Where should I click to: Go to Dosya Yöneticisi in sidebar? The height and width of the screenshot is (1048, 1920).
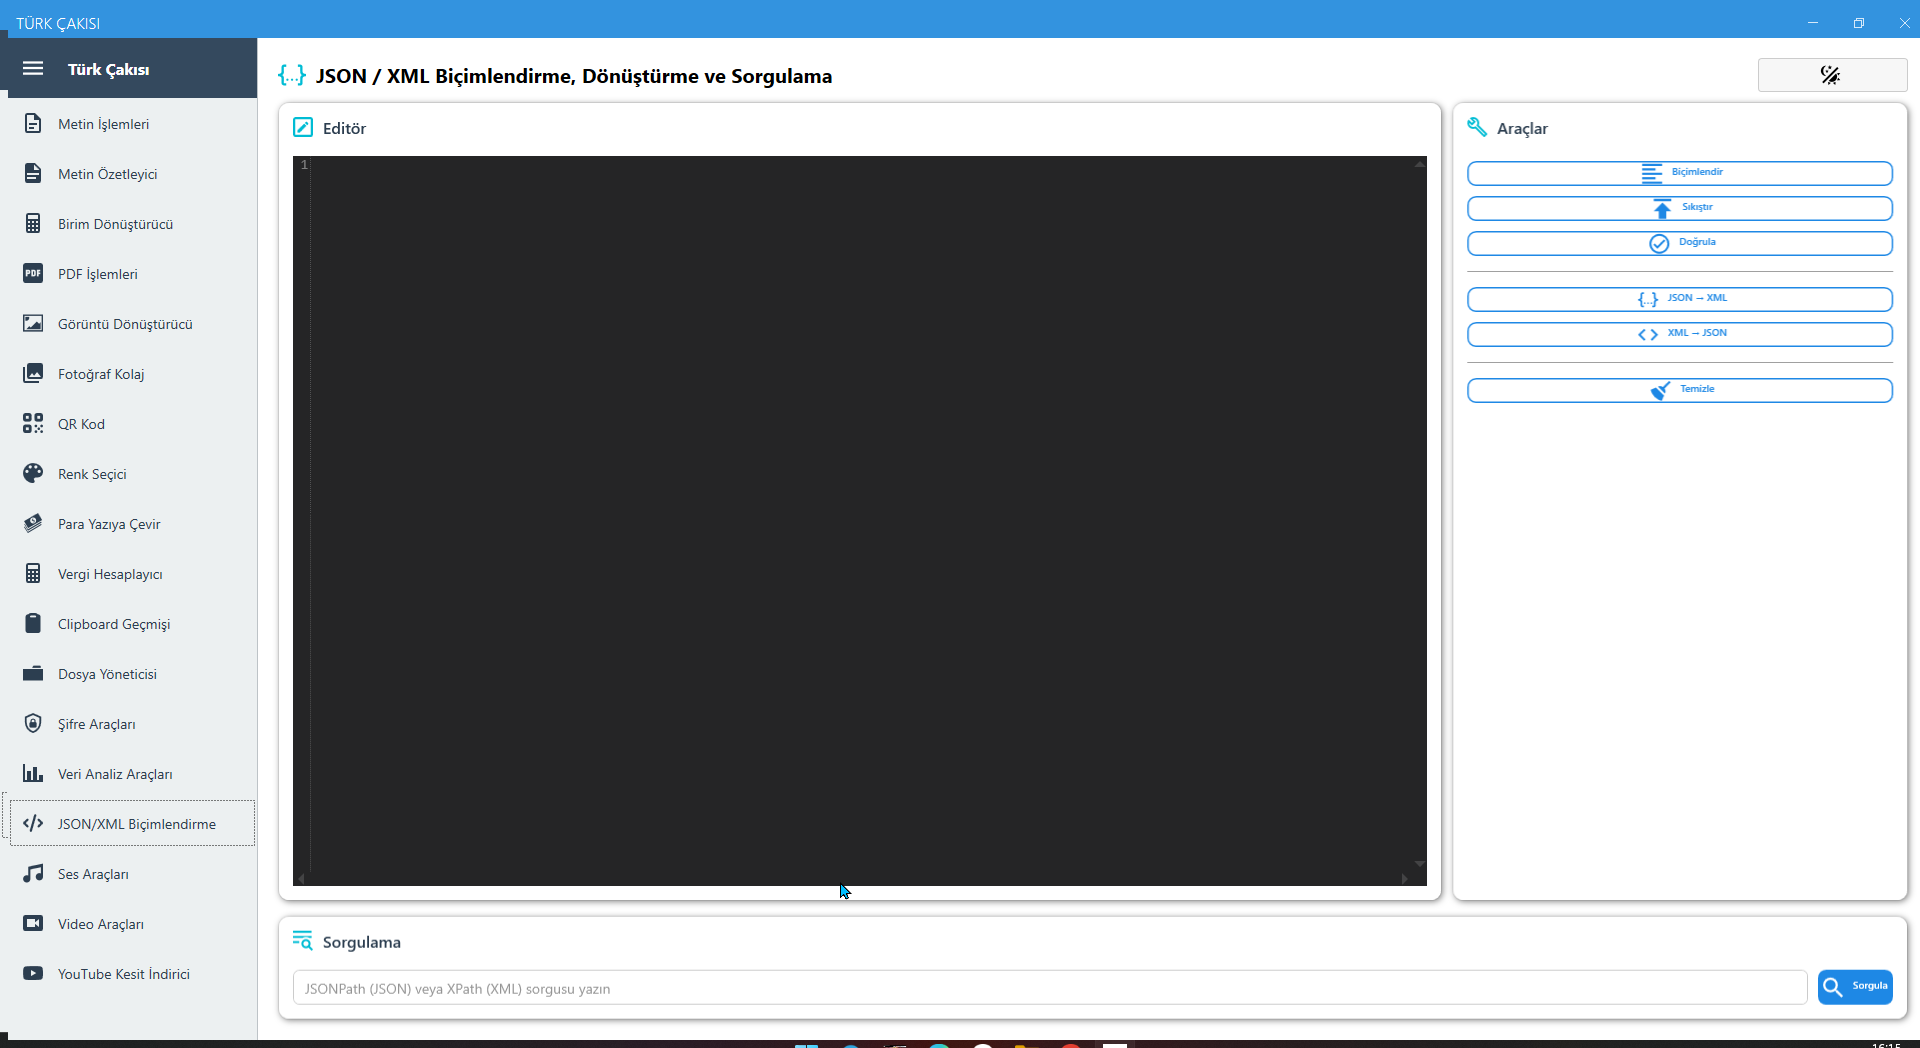(x=107, y=674)
